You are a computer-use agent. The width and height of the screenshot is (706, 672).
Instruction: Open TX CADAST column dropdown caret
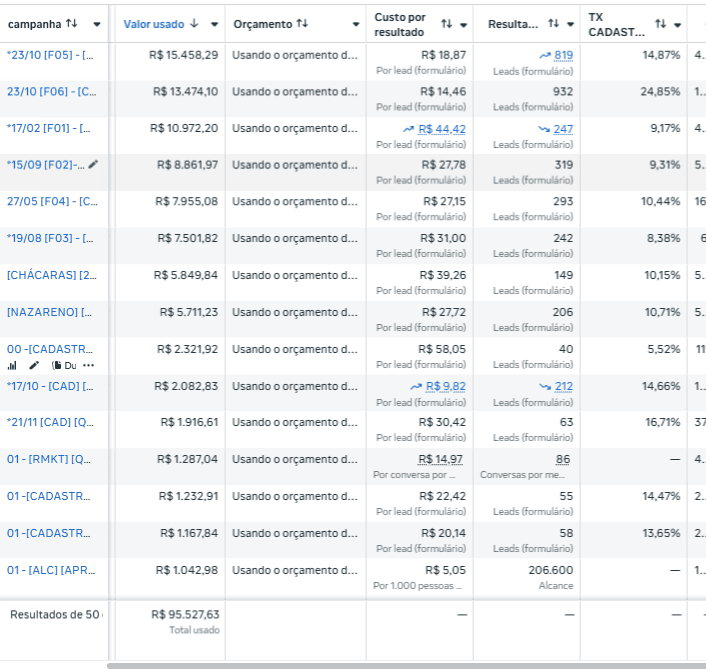[677, 24]
